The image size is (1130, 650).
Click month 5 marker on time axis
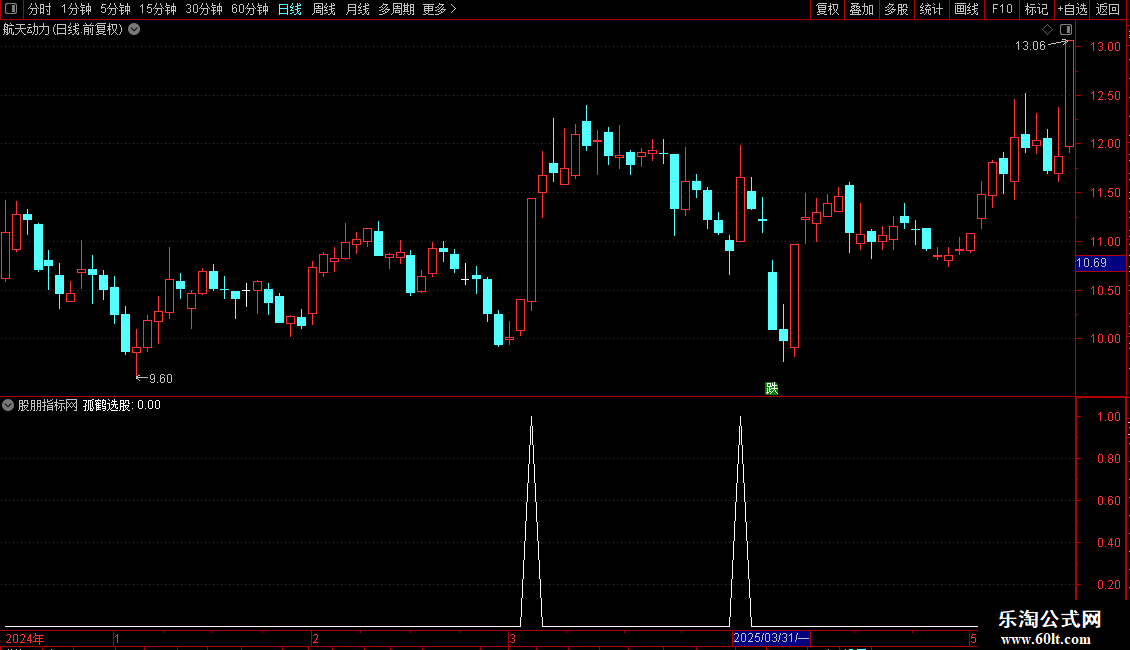pyautogui.click(x=973, y=638)
